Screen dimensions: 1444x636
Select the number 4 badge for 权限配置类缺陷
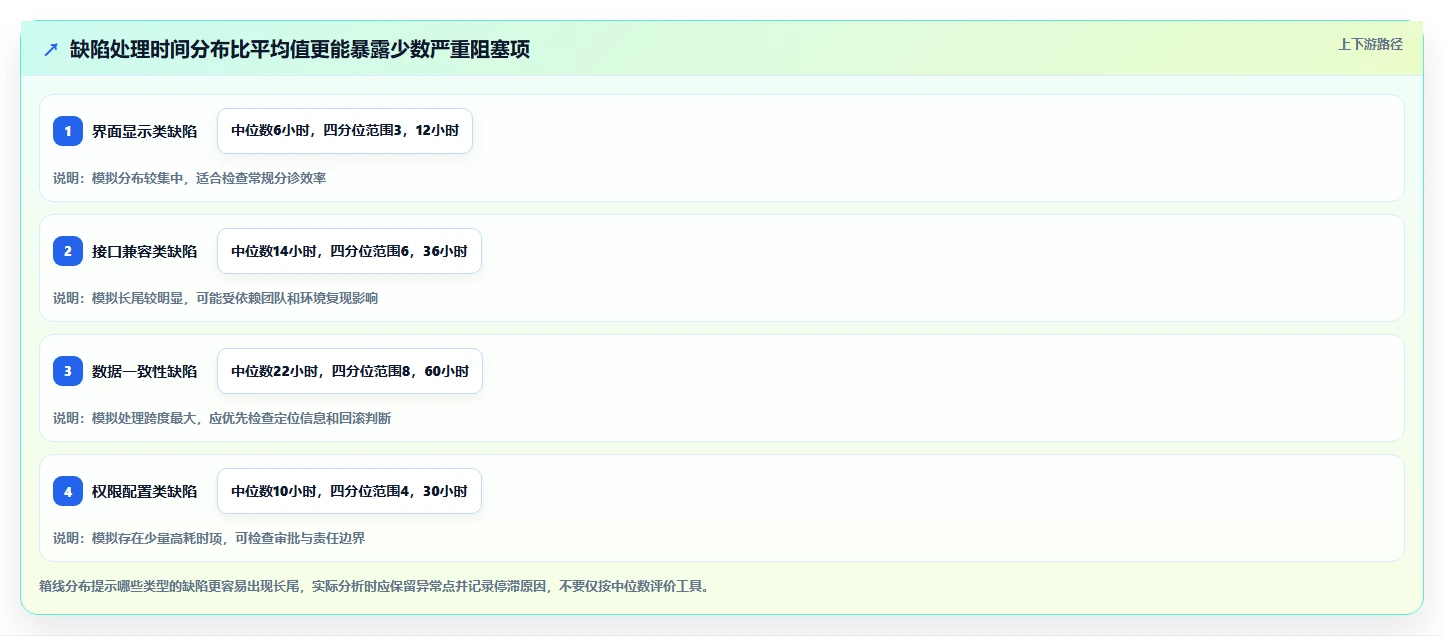(68, 491)
